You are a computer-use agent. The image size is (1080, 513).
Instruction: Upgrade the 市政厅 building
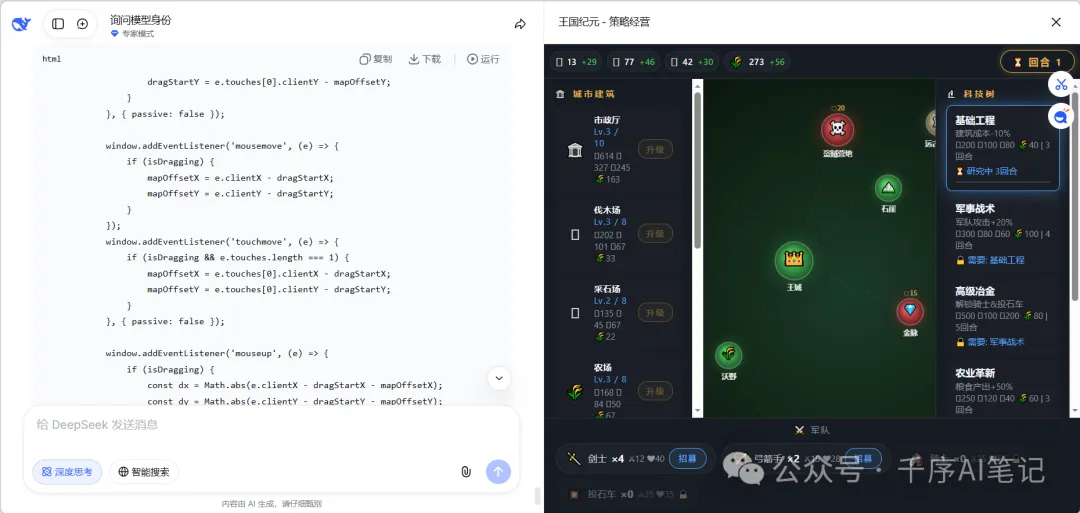(x=655, y=149)
